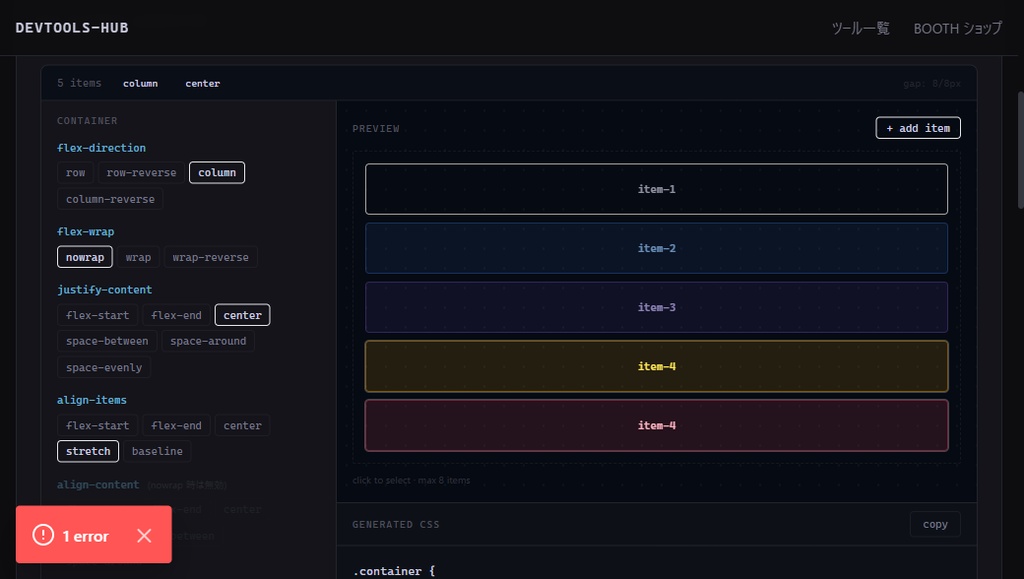Choose space-around for justify-content

coord(208,341)
